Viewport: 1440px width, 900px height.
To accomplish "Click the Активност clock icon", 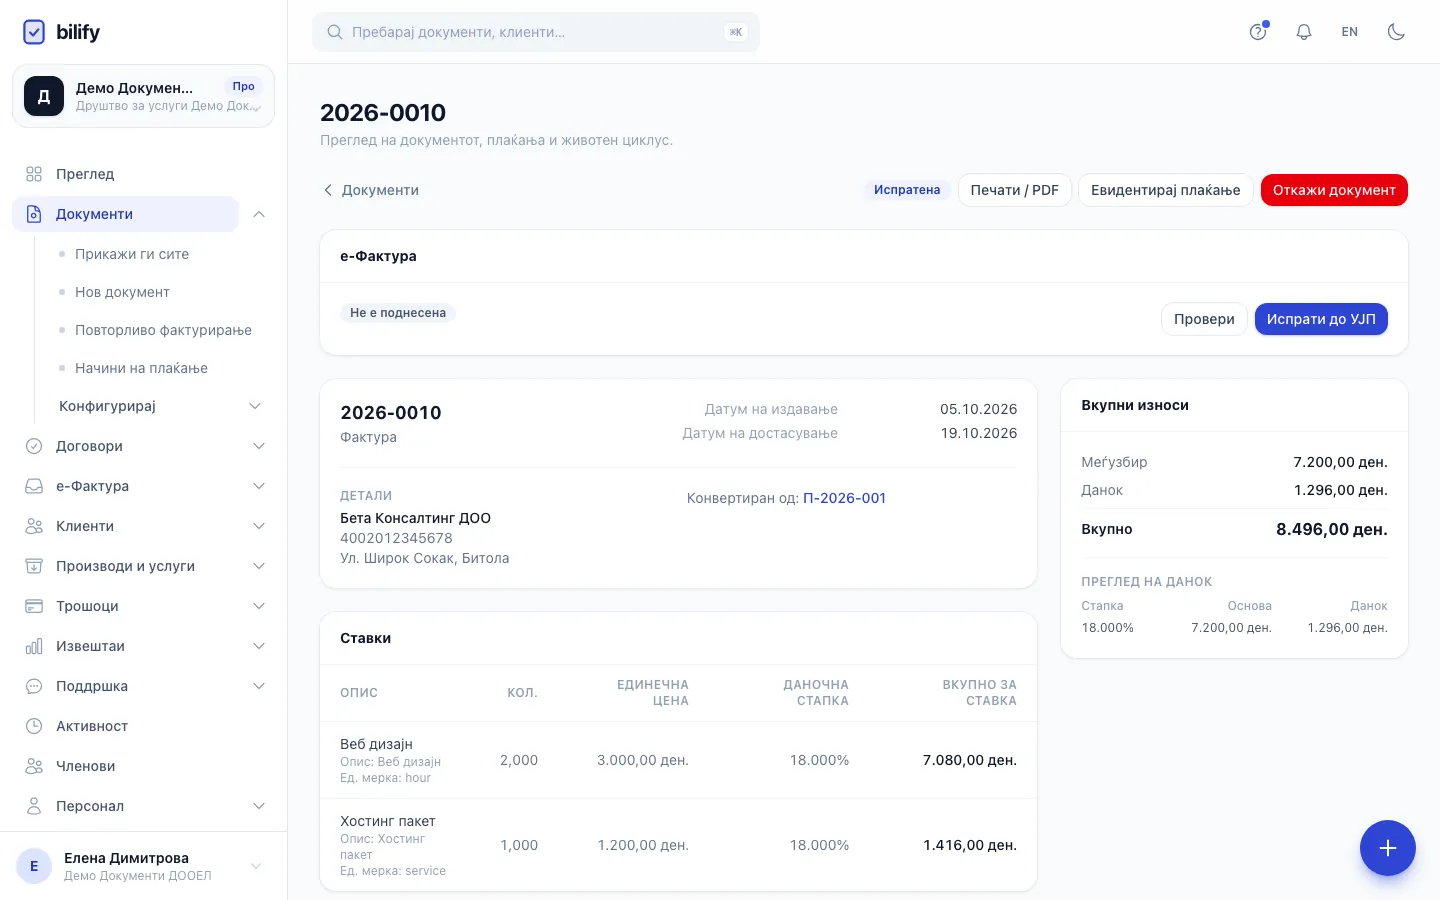I will (x=34, y=726).
